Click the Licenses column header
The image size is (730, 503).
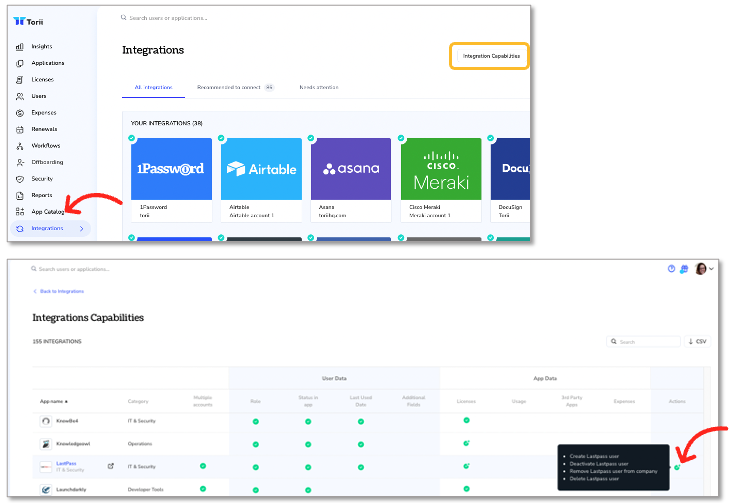(x=466, y=401)
